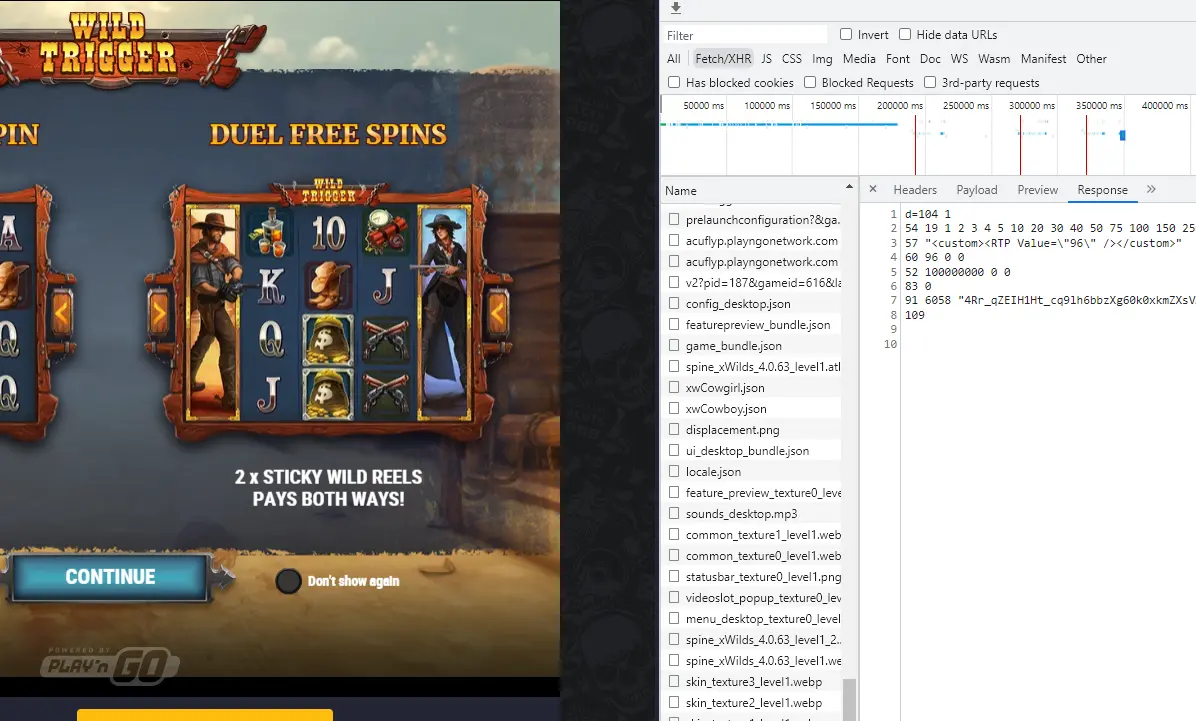Tick Has blocked cookies checkbox

(674, 82)
